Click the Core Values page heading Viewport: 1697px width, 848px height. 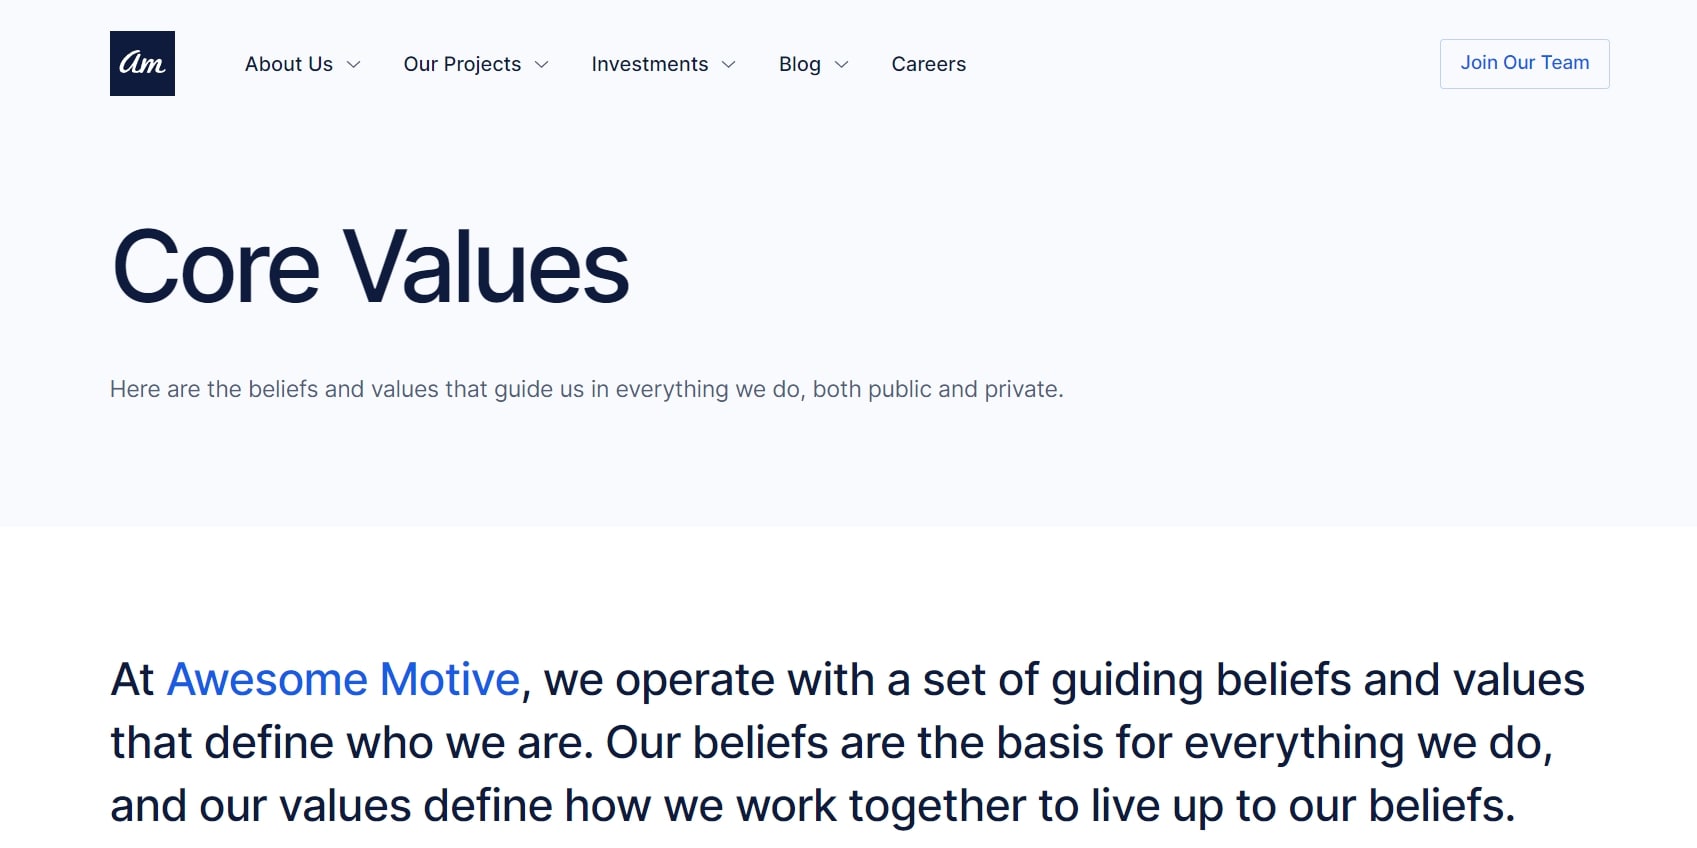(371, 266)
